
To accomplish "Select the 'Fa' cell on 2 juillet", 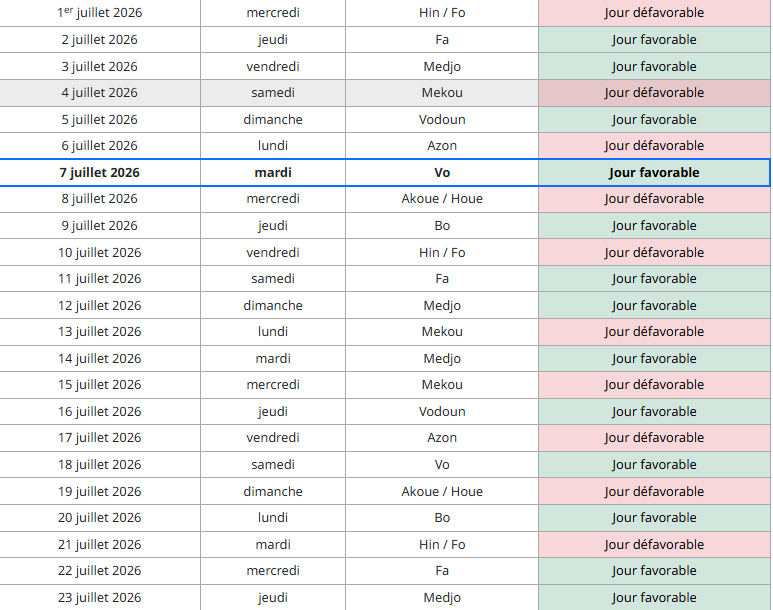I will click(x=442, y=39).
